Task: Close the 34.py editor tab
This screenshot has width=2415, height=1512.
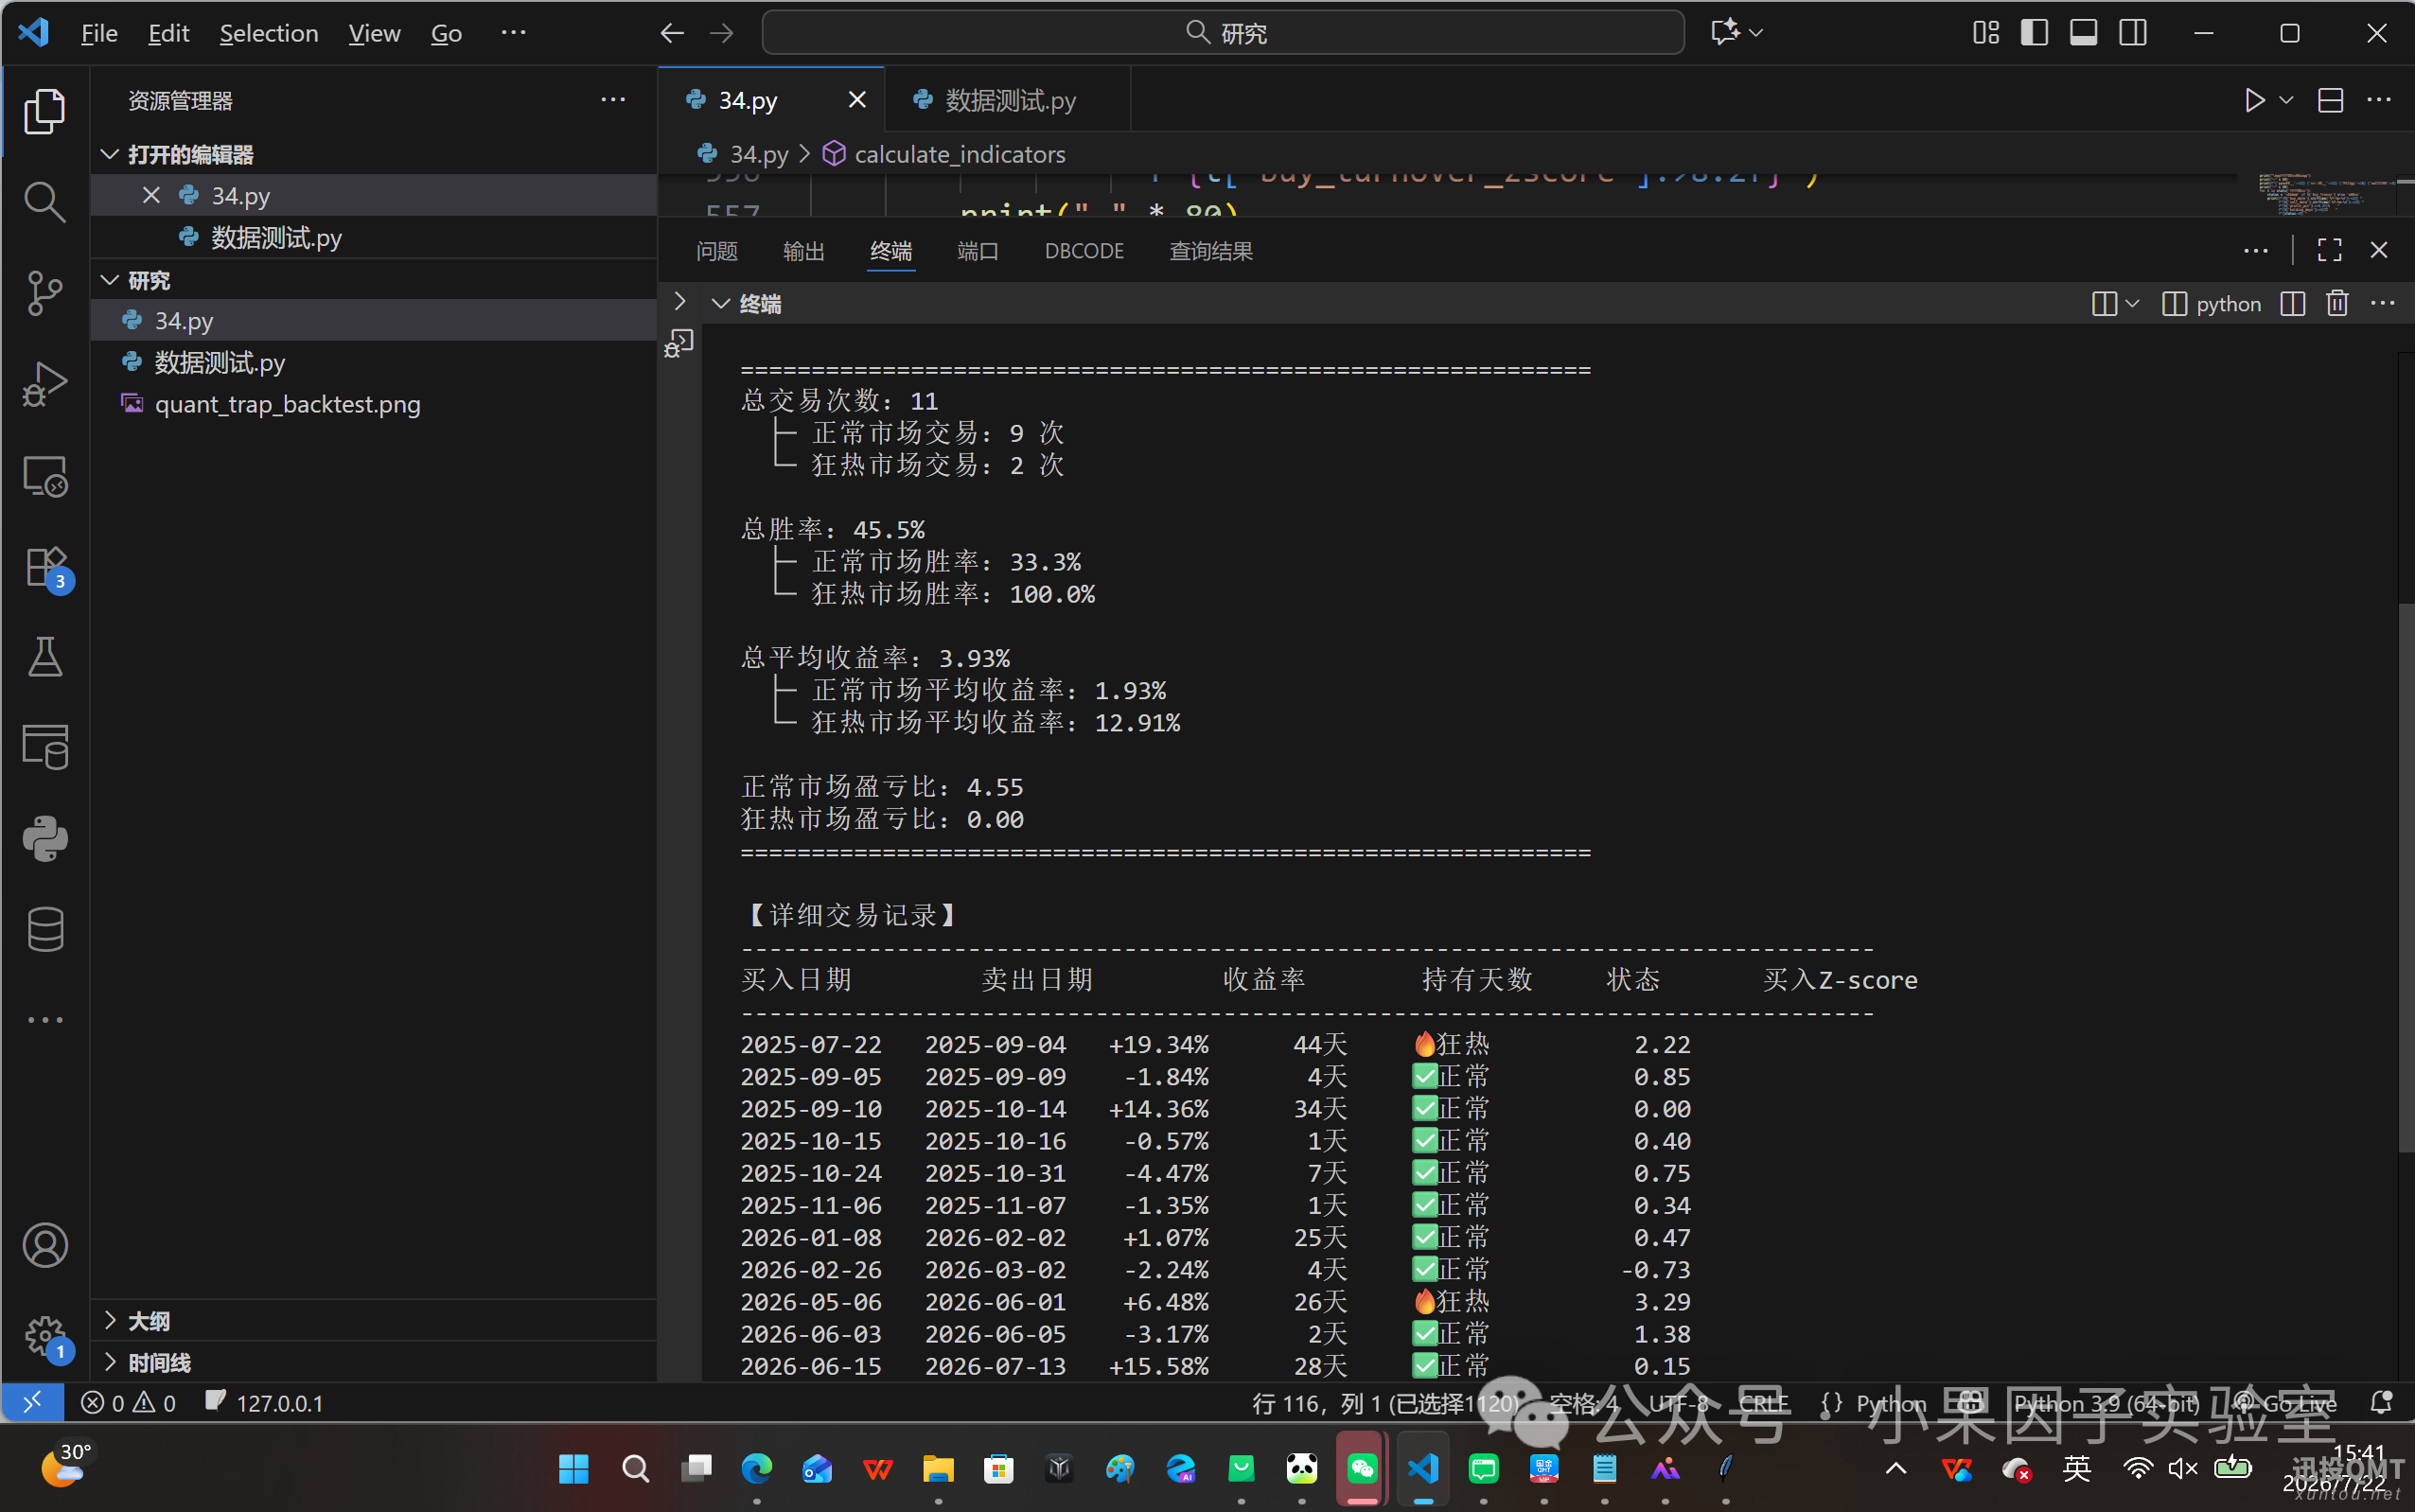Action: coord(857,100)
